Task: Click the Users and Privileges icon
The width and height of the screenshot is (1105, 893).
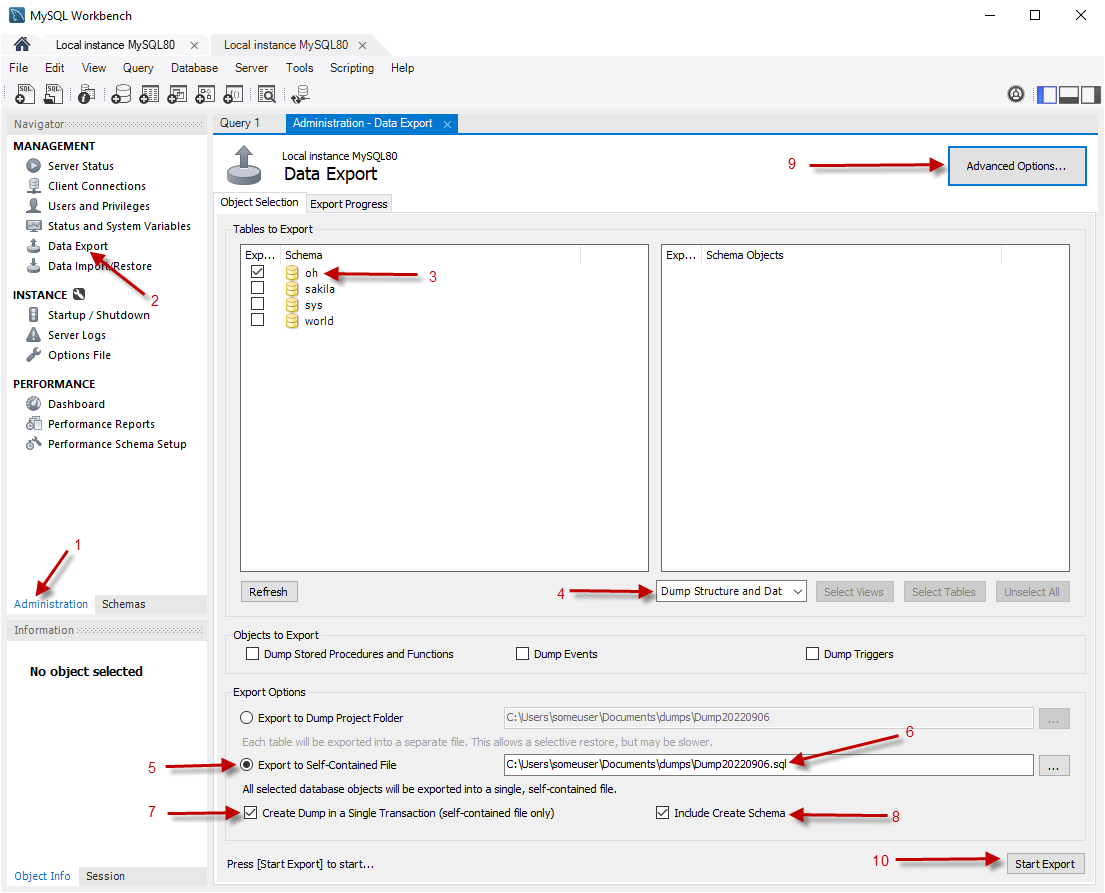Action: 33,206
